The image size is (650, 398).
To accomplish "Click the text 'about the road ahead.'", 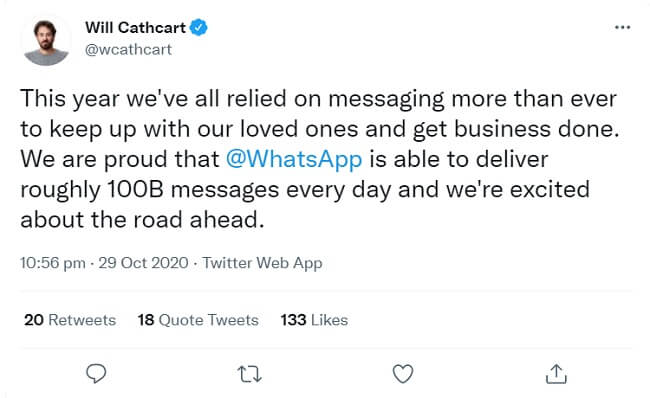I will [142, 220].
